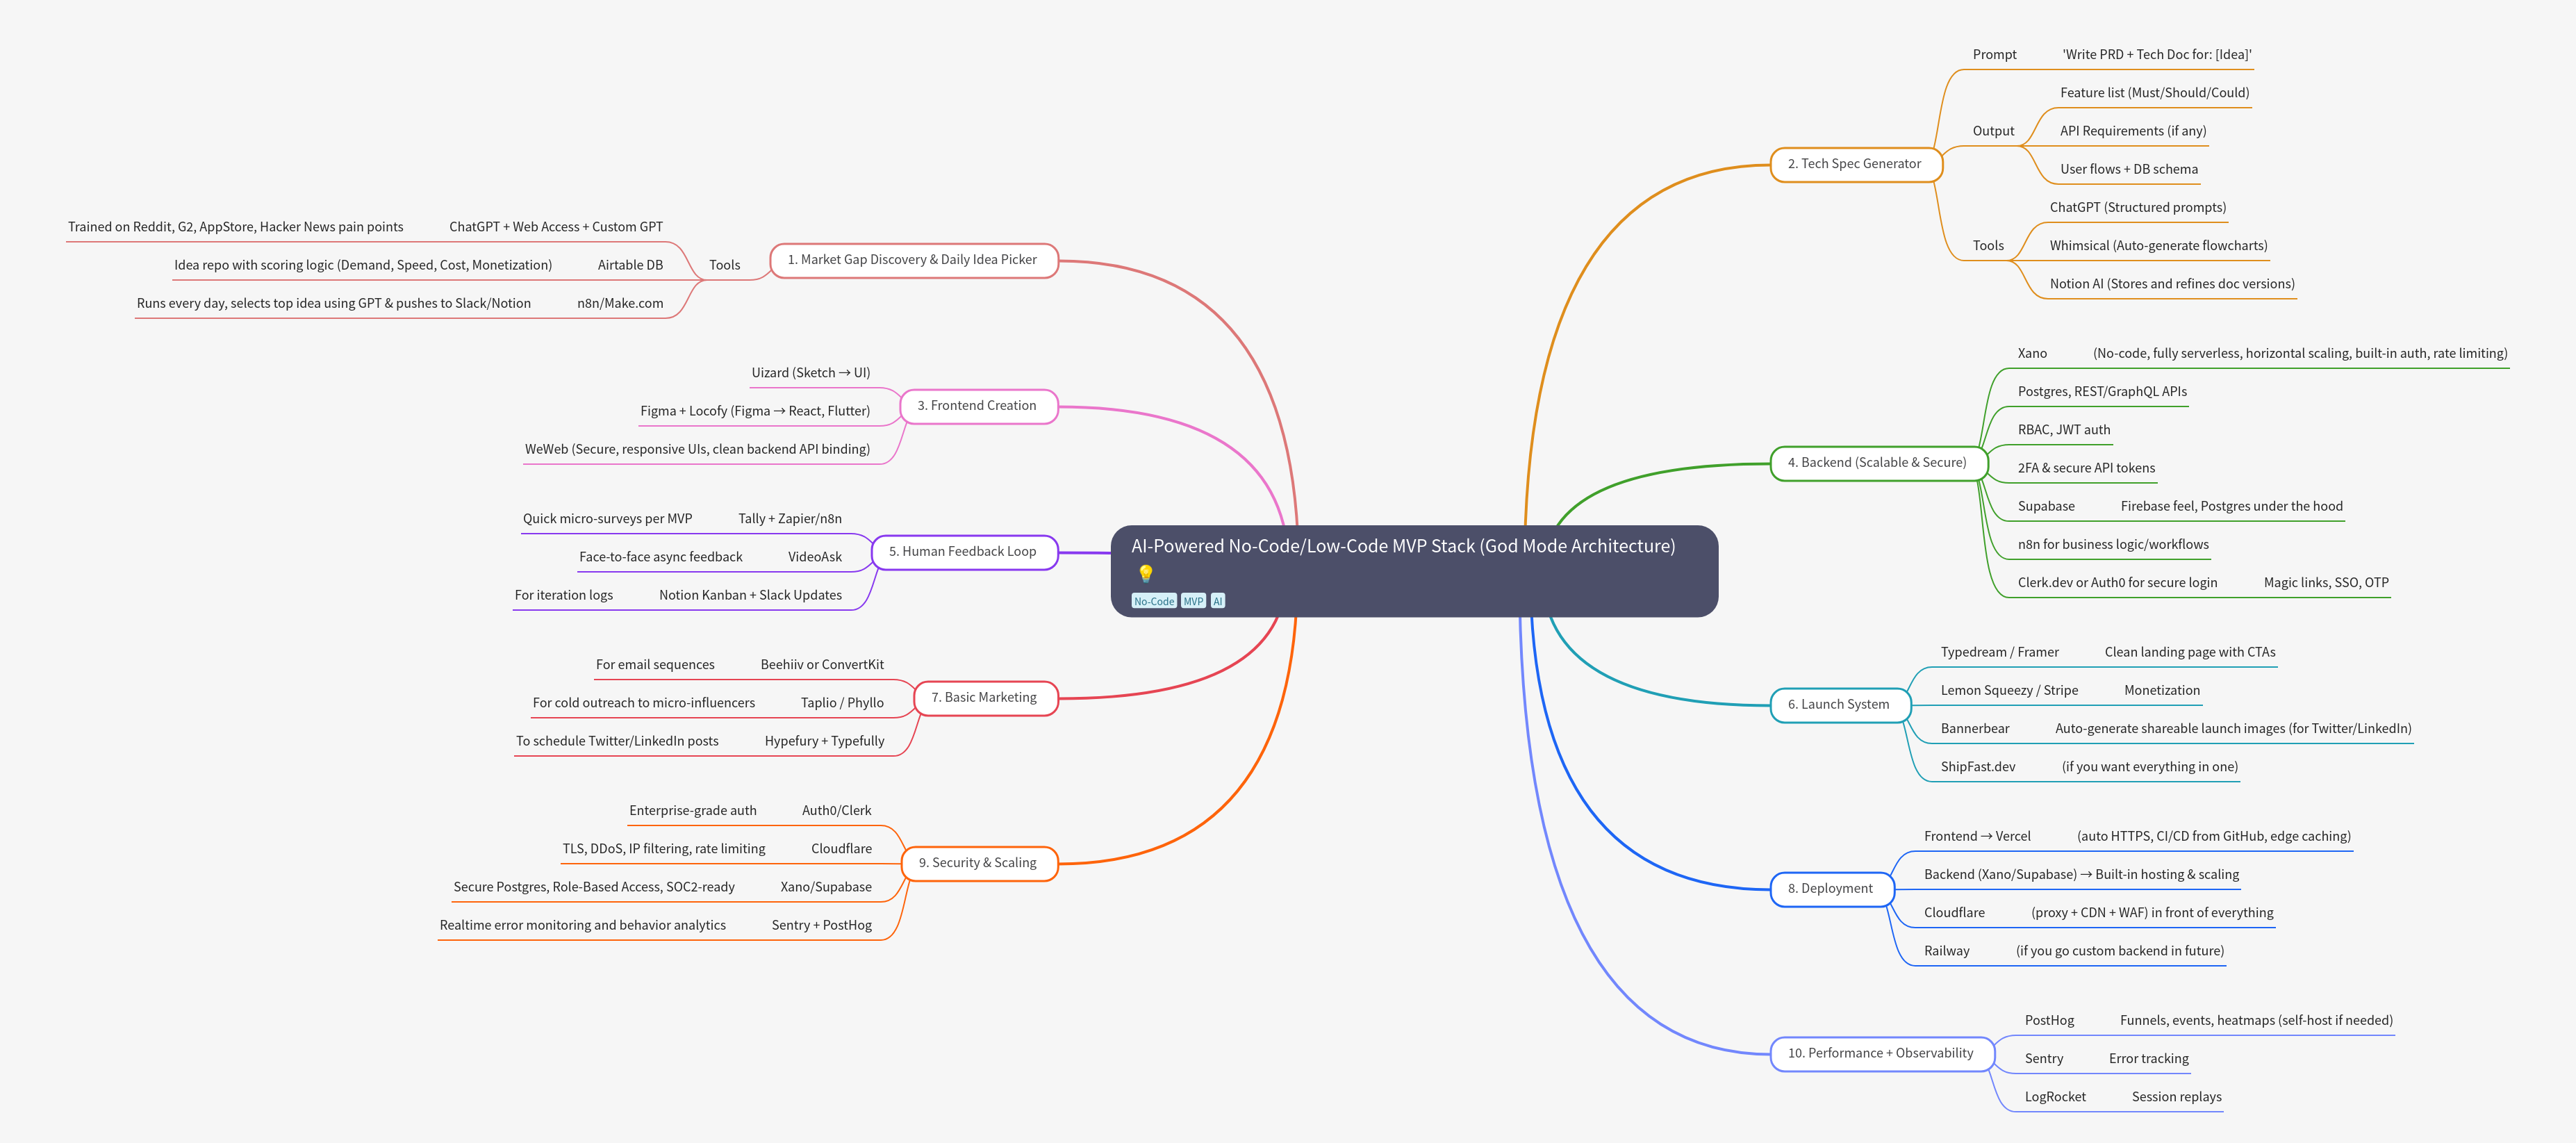
Task: Click 'Beehiiv or ConvertKit'
Action: [x=822, y=665]
